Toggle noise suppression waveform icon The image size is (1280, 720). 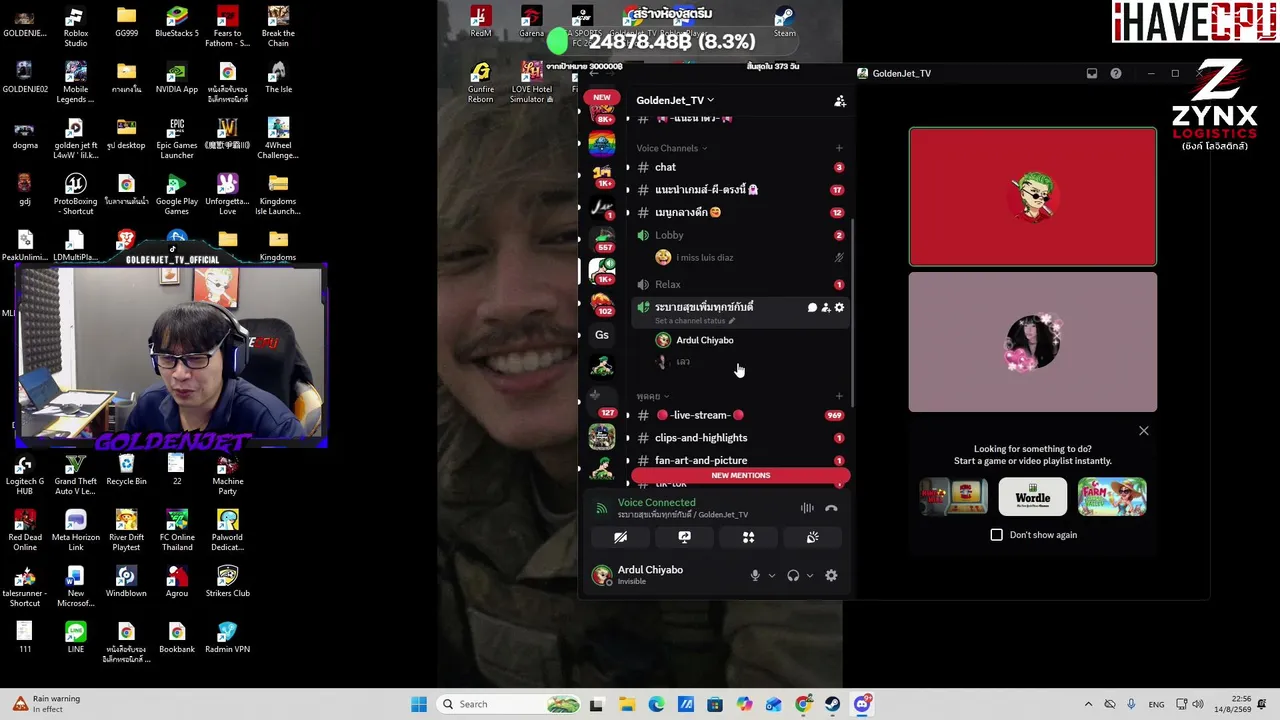[x=807, y=508]
